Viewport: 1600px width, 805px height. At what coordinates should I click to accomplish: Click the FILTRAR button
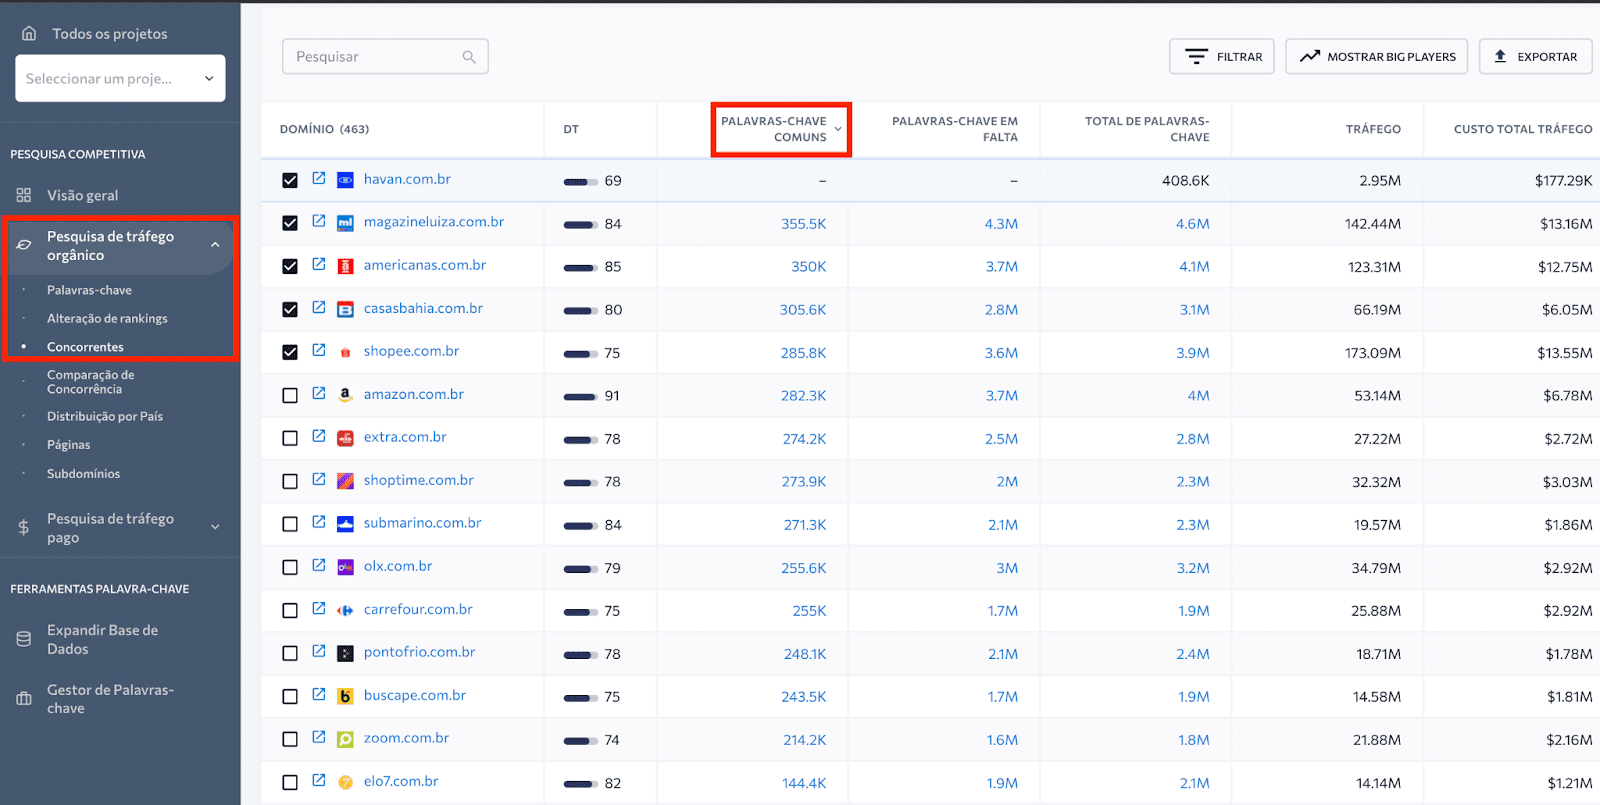tap(1222, 57)
